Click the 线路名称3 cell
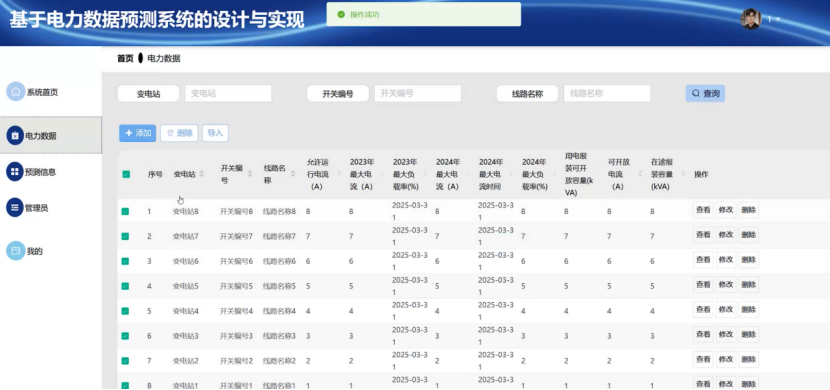 point(279,335)
